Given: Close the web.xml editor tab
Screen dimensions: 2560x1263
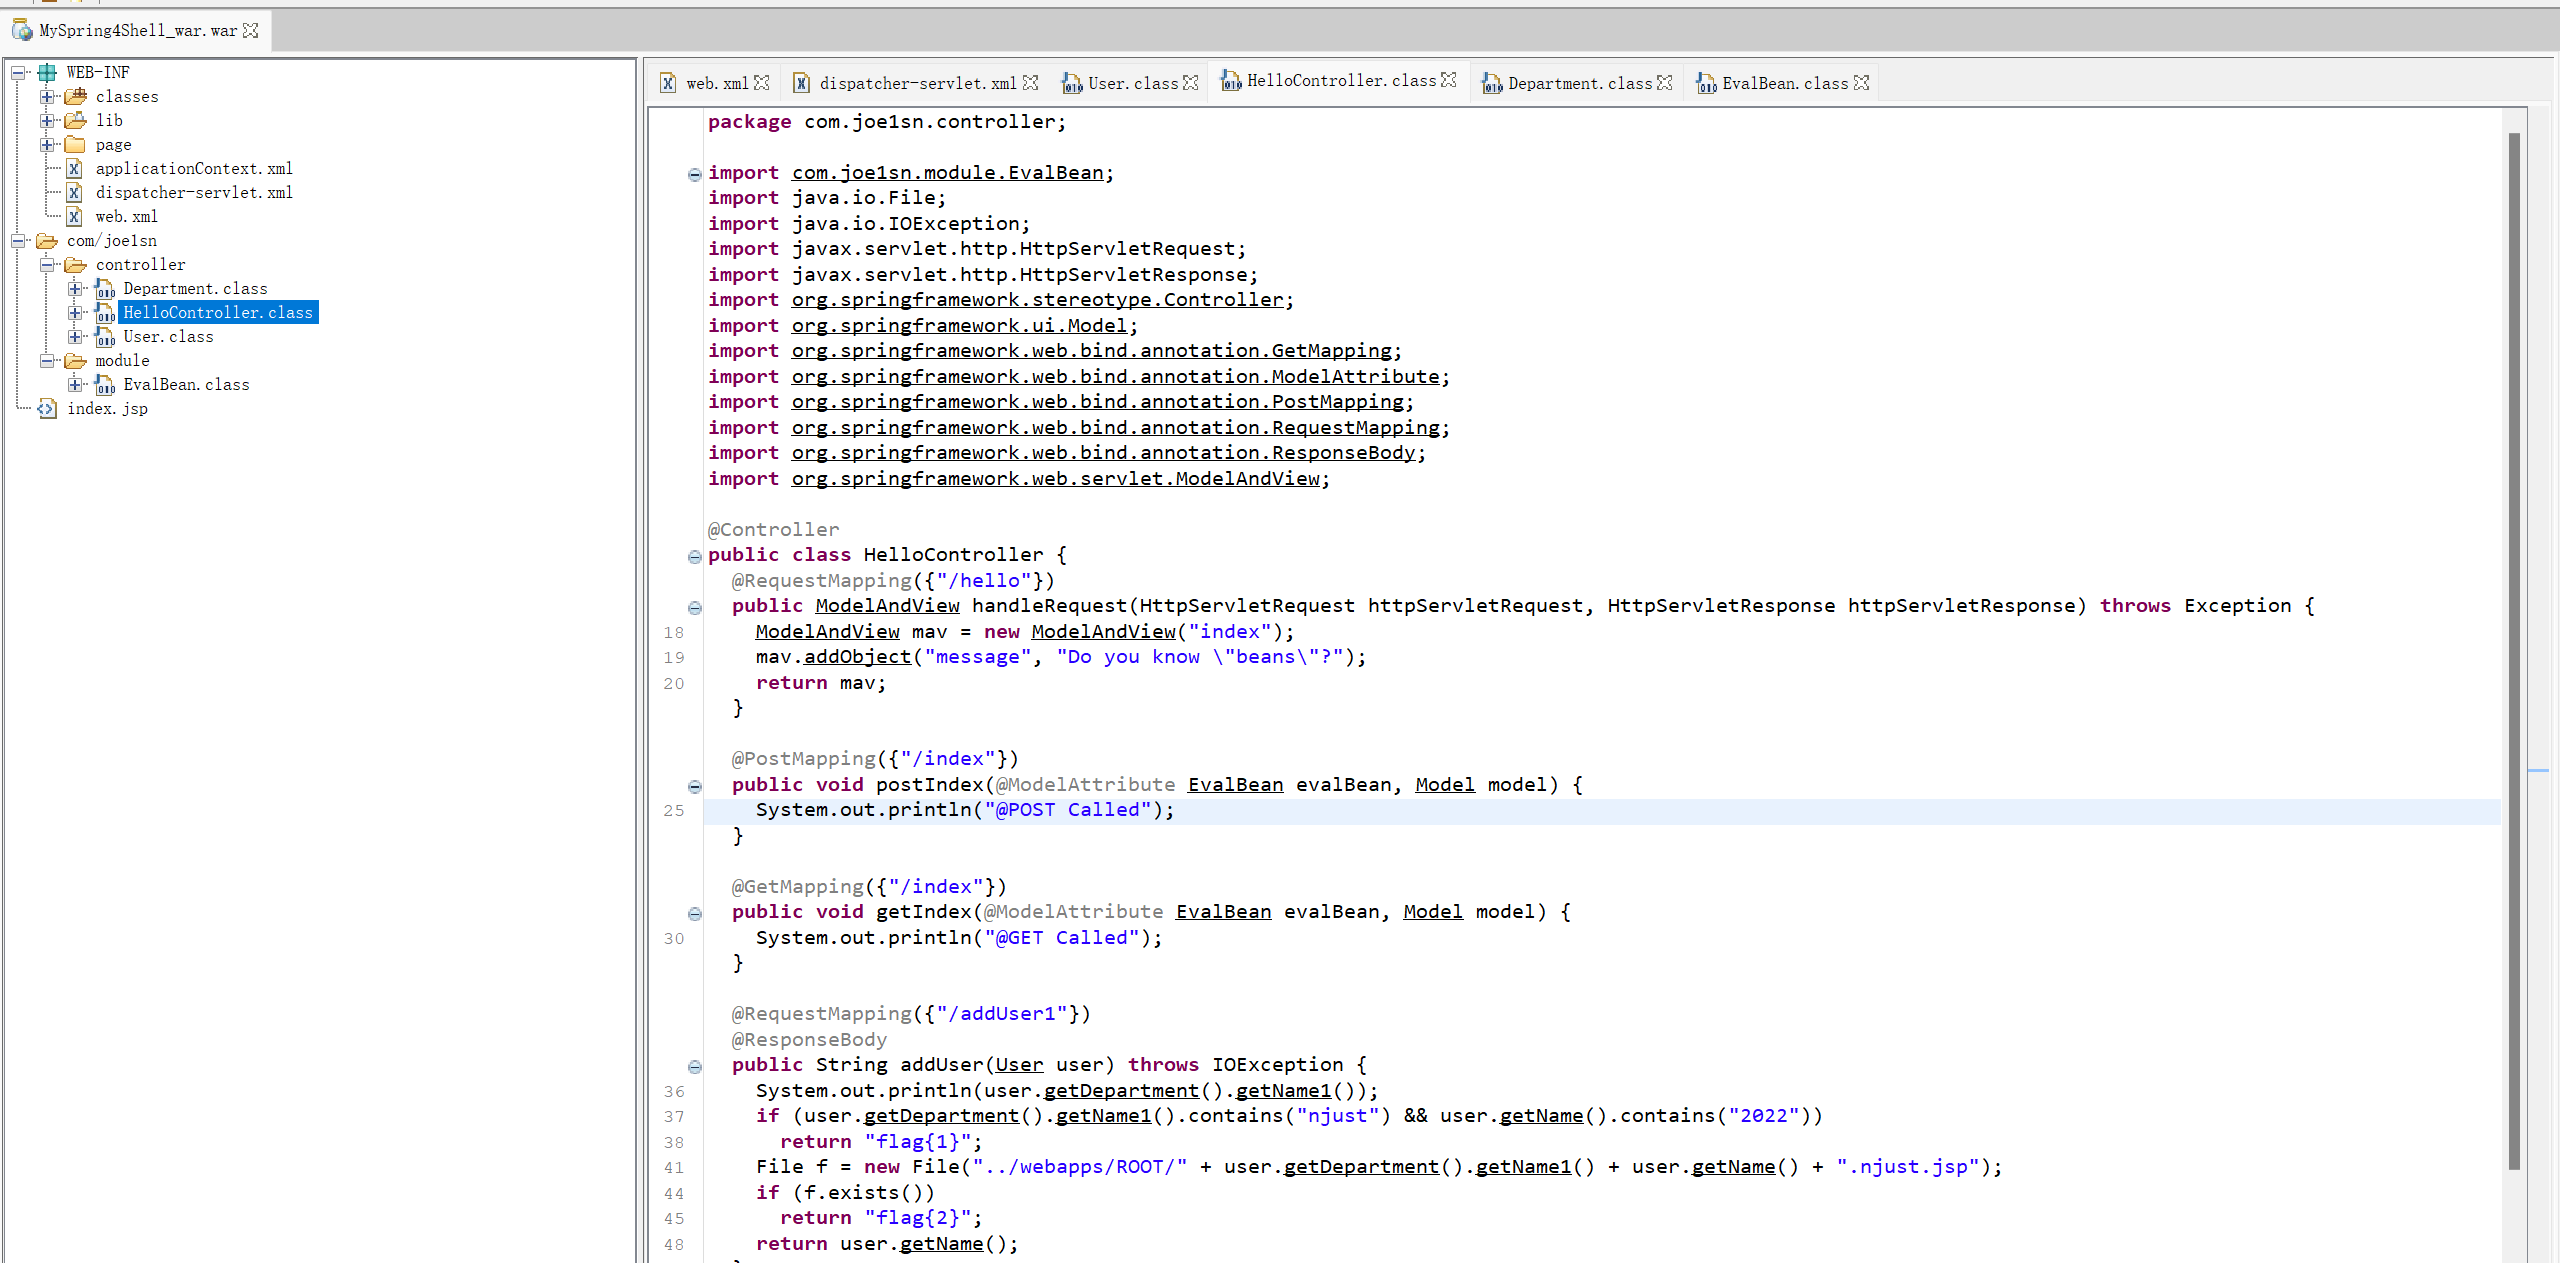Looking at the screenshot, I should 762,83.
